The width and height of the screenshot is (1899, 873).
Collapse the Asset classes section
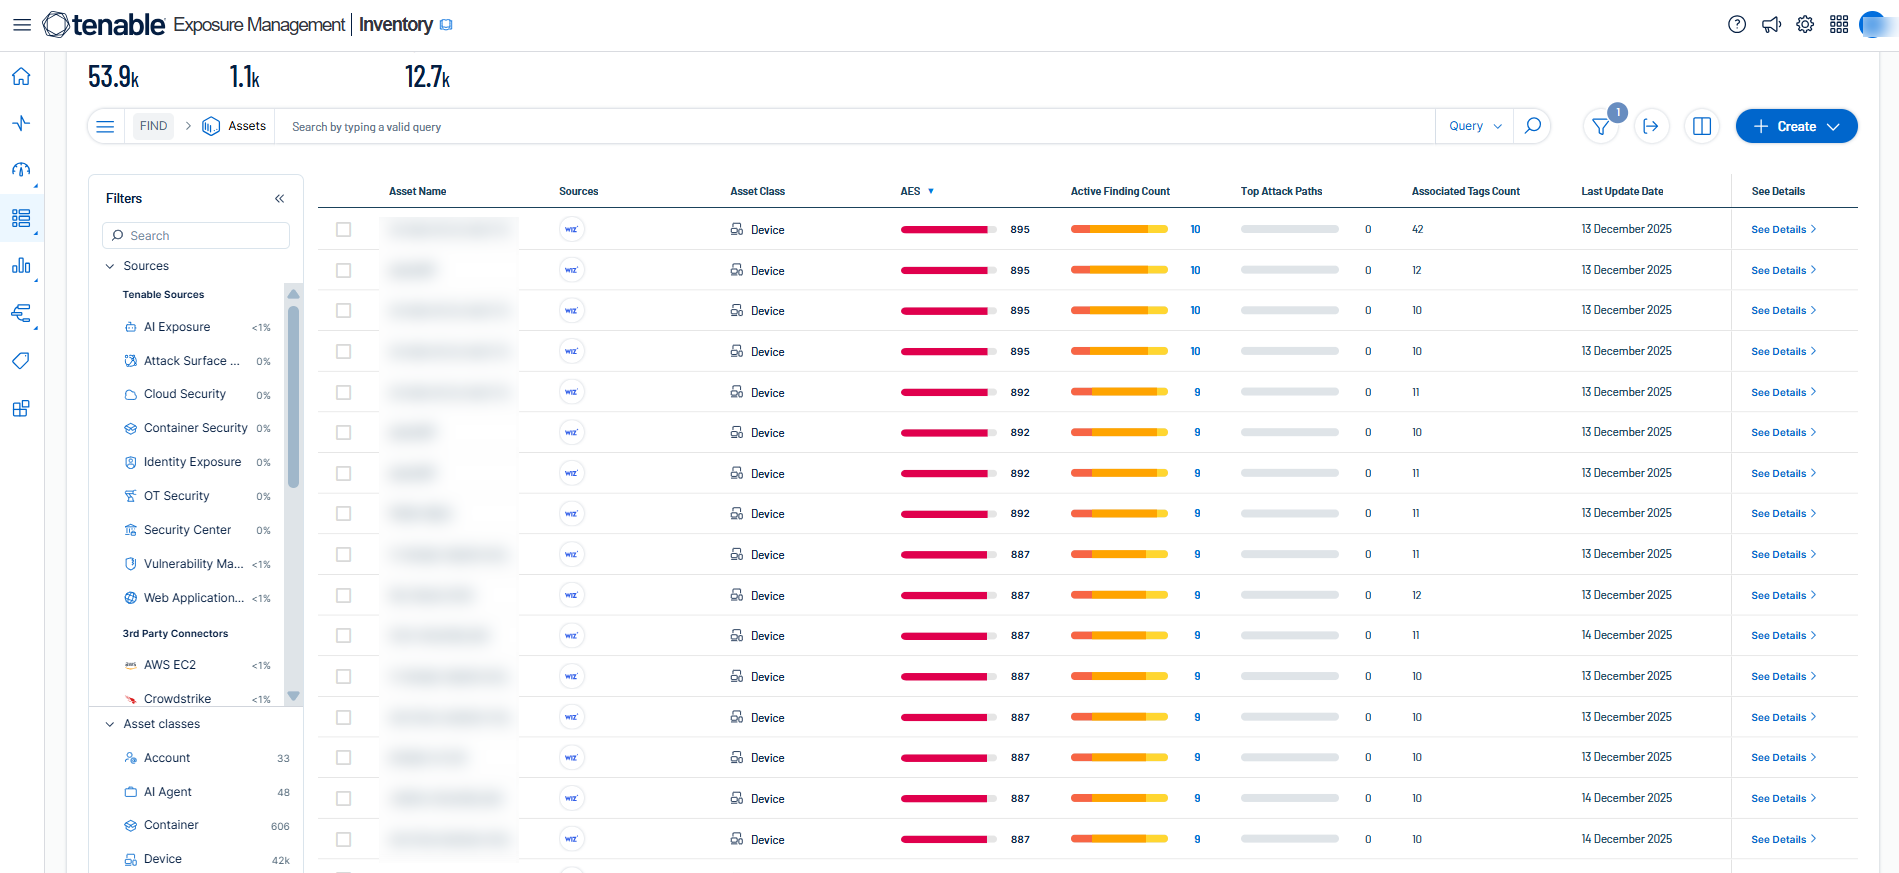pyautogui.click(x=110, y=724)
